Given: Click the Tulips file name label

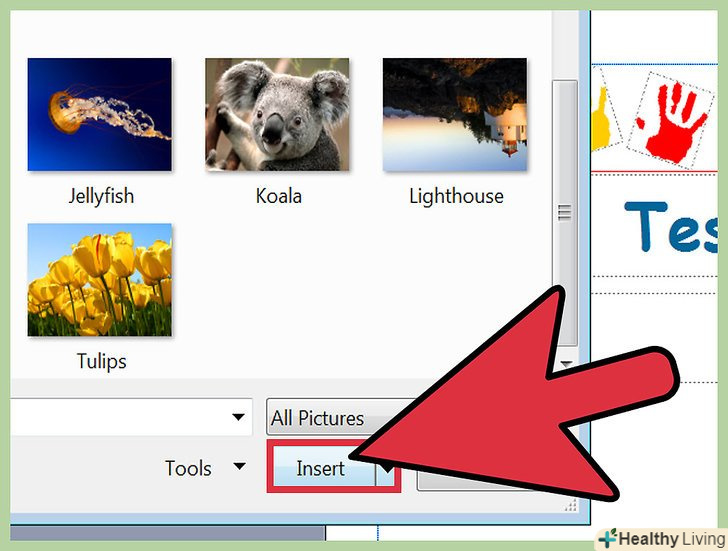Looking at the screenshot, I should pos(101,361).
